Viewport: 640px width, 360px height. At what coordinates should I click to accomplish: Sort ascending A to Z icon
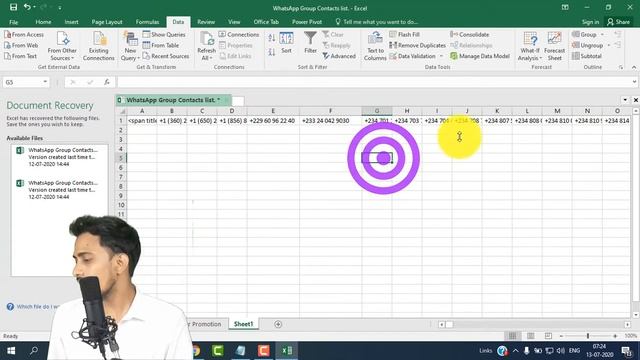pos(272,39)
